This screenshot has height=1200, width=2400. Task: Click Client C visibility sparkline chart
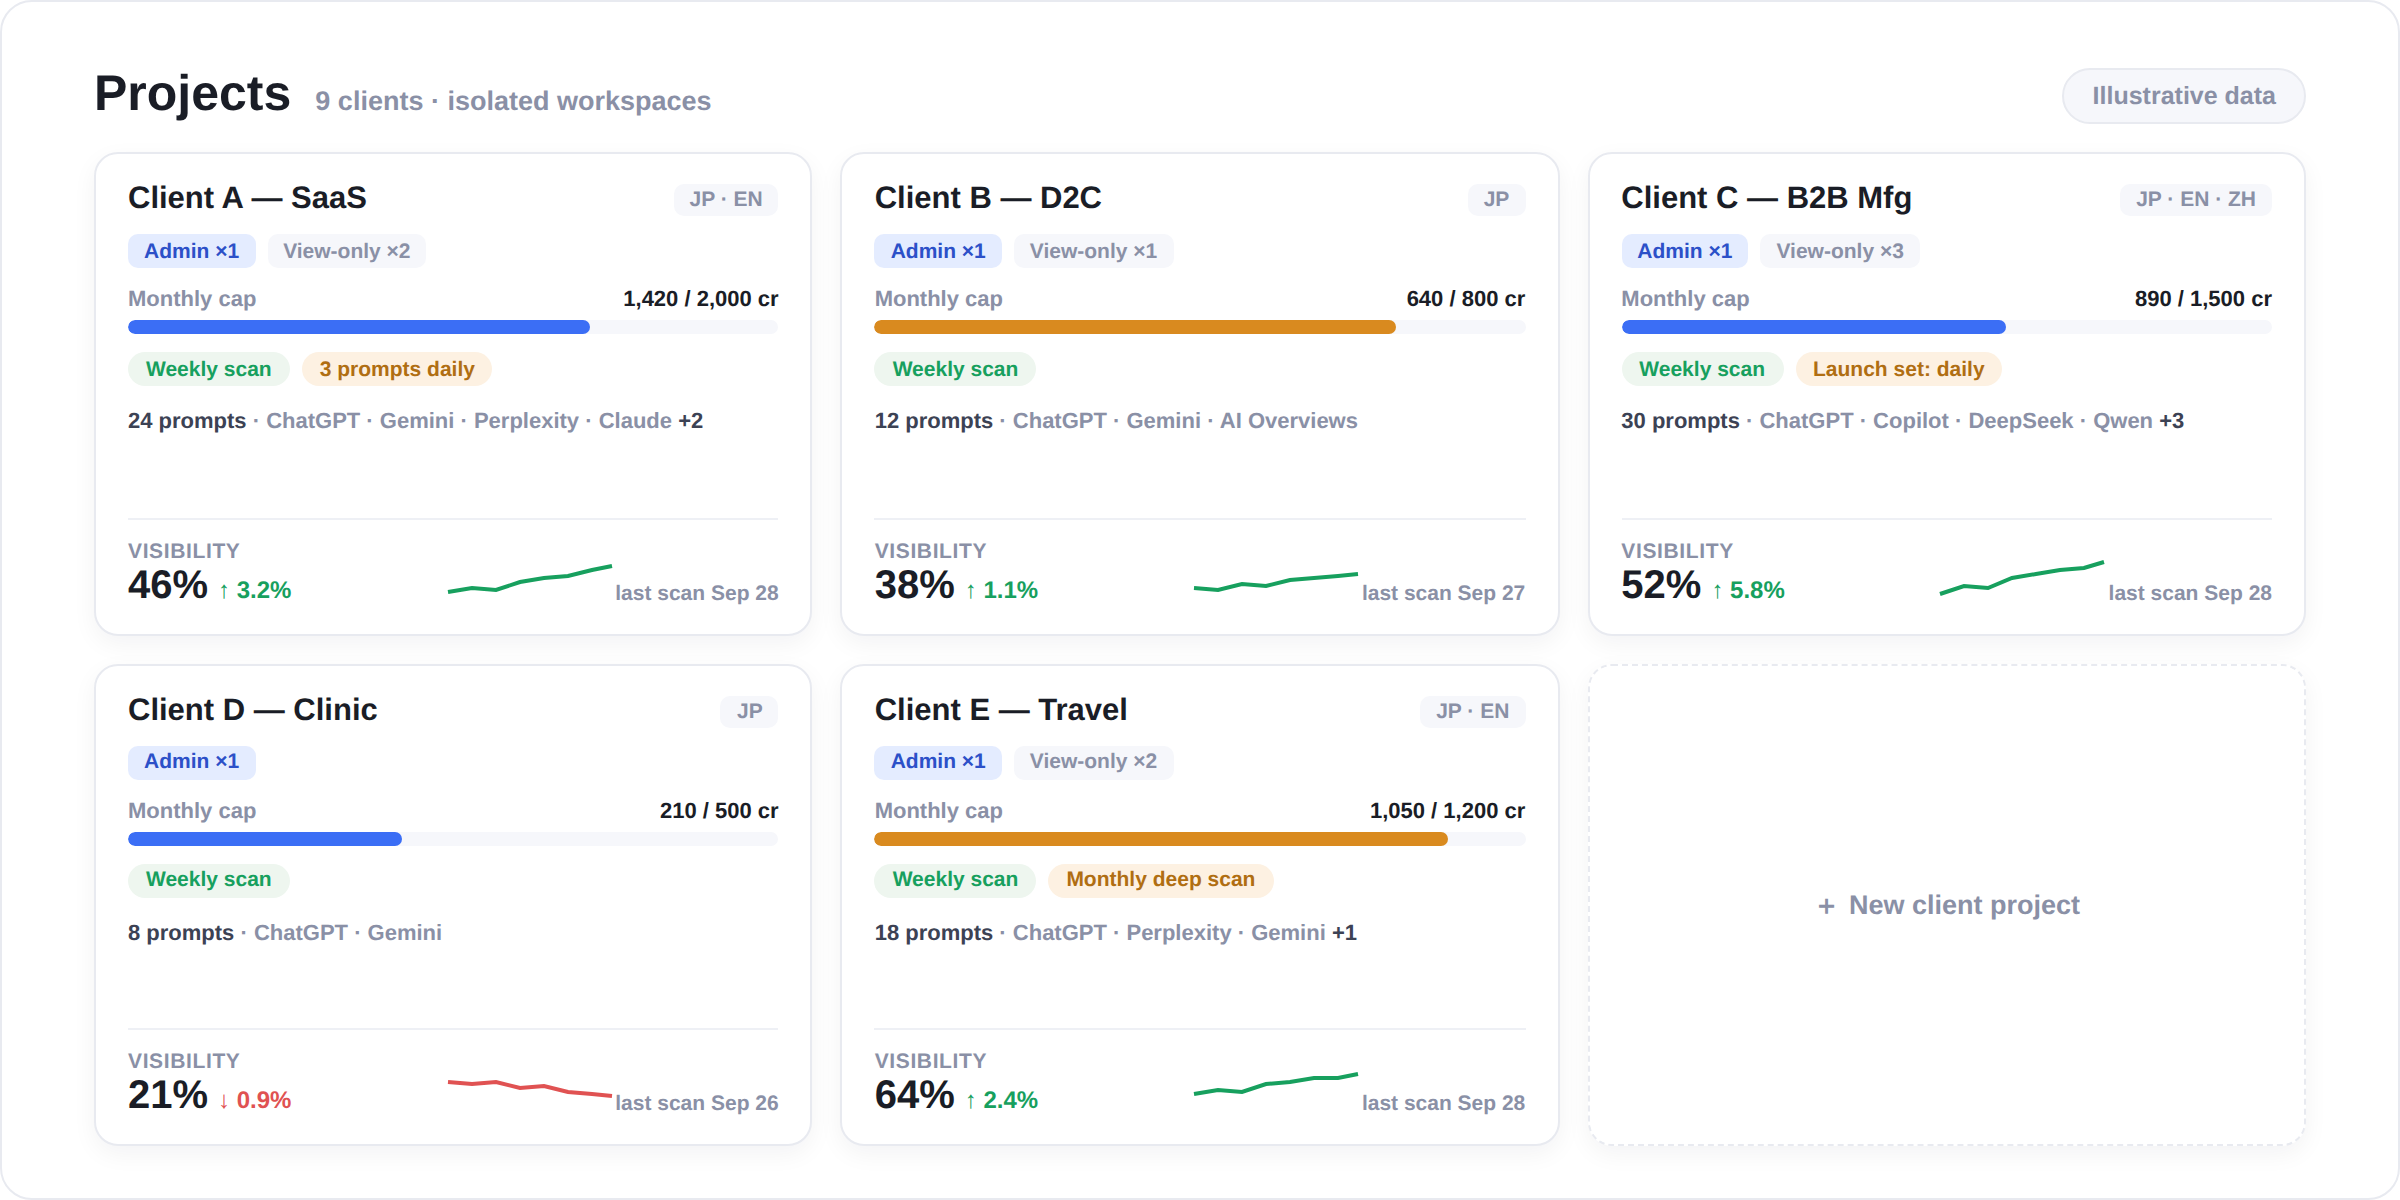point(2022,578)
